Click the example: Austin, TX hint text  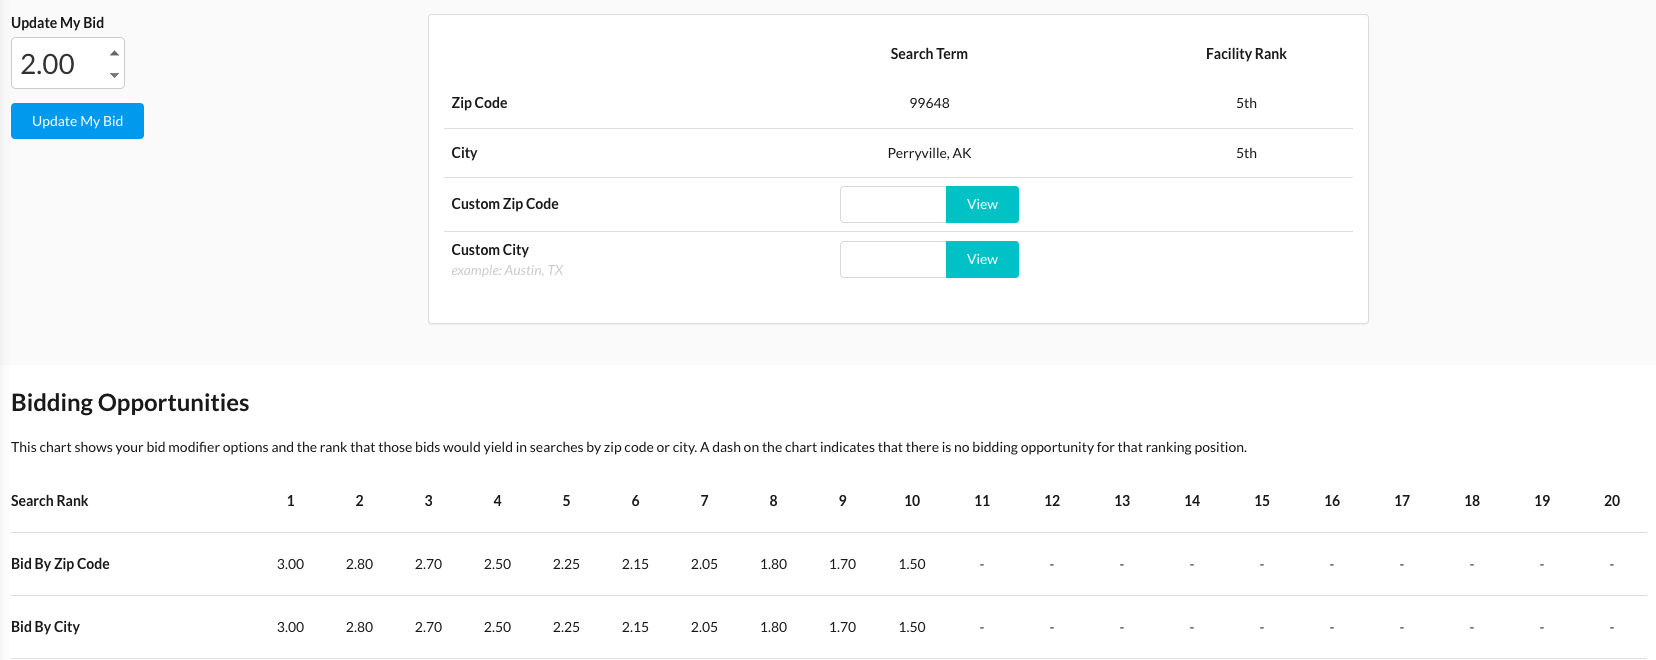click(x=507, y=270)
